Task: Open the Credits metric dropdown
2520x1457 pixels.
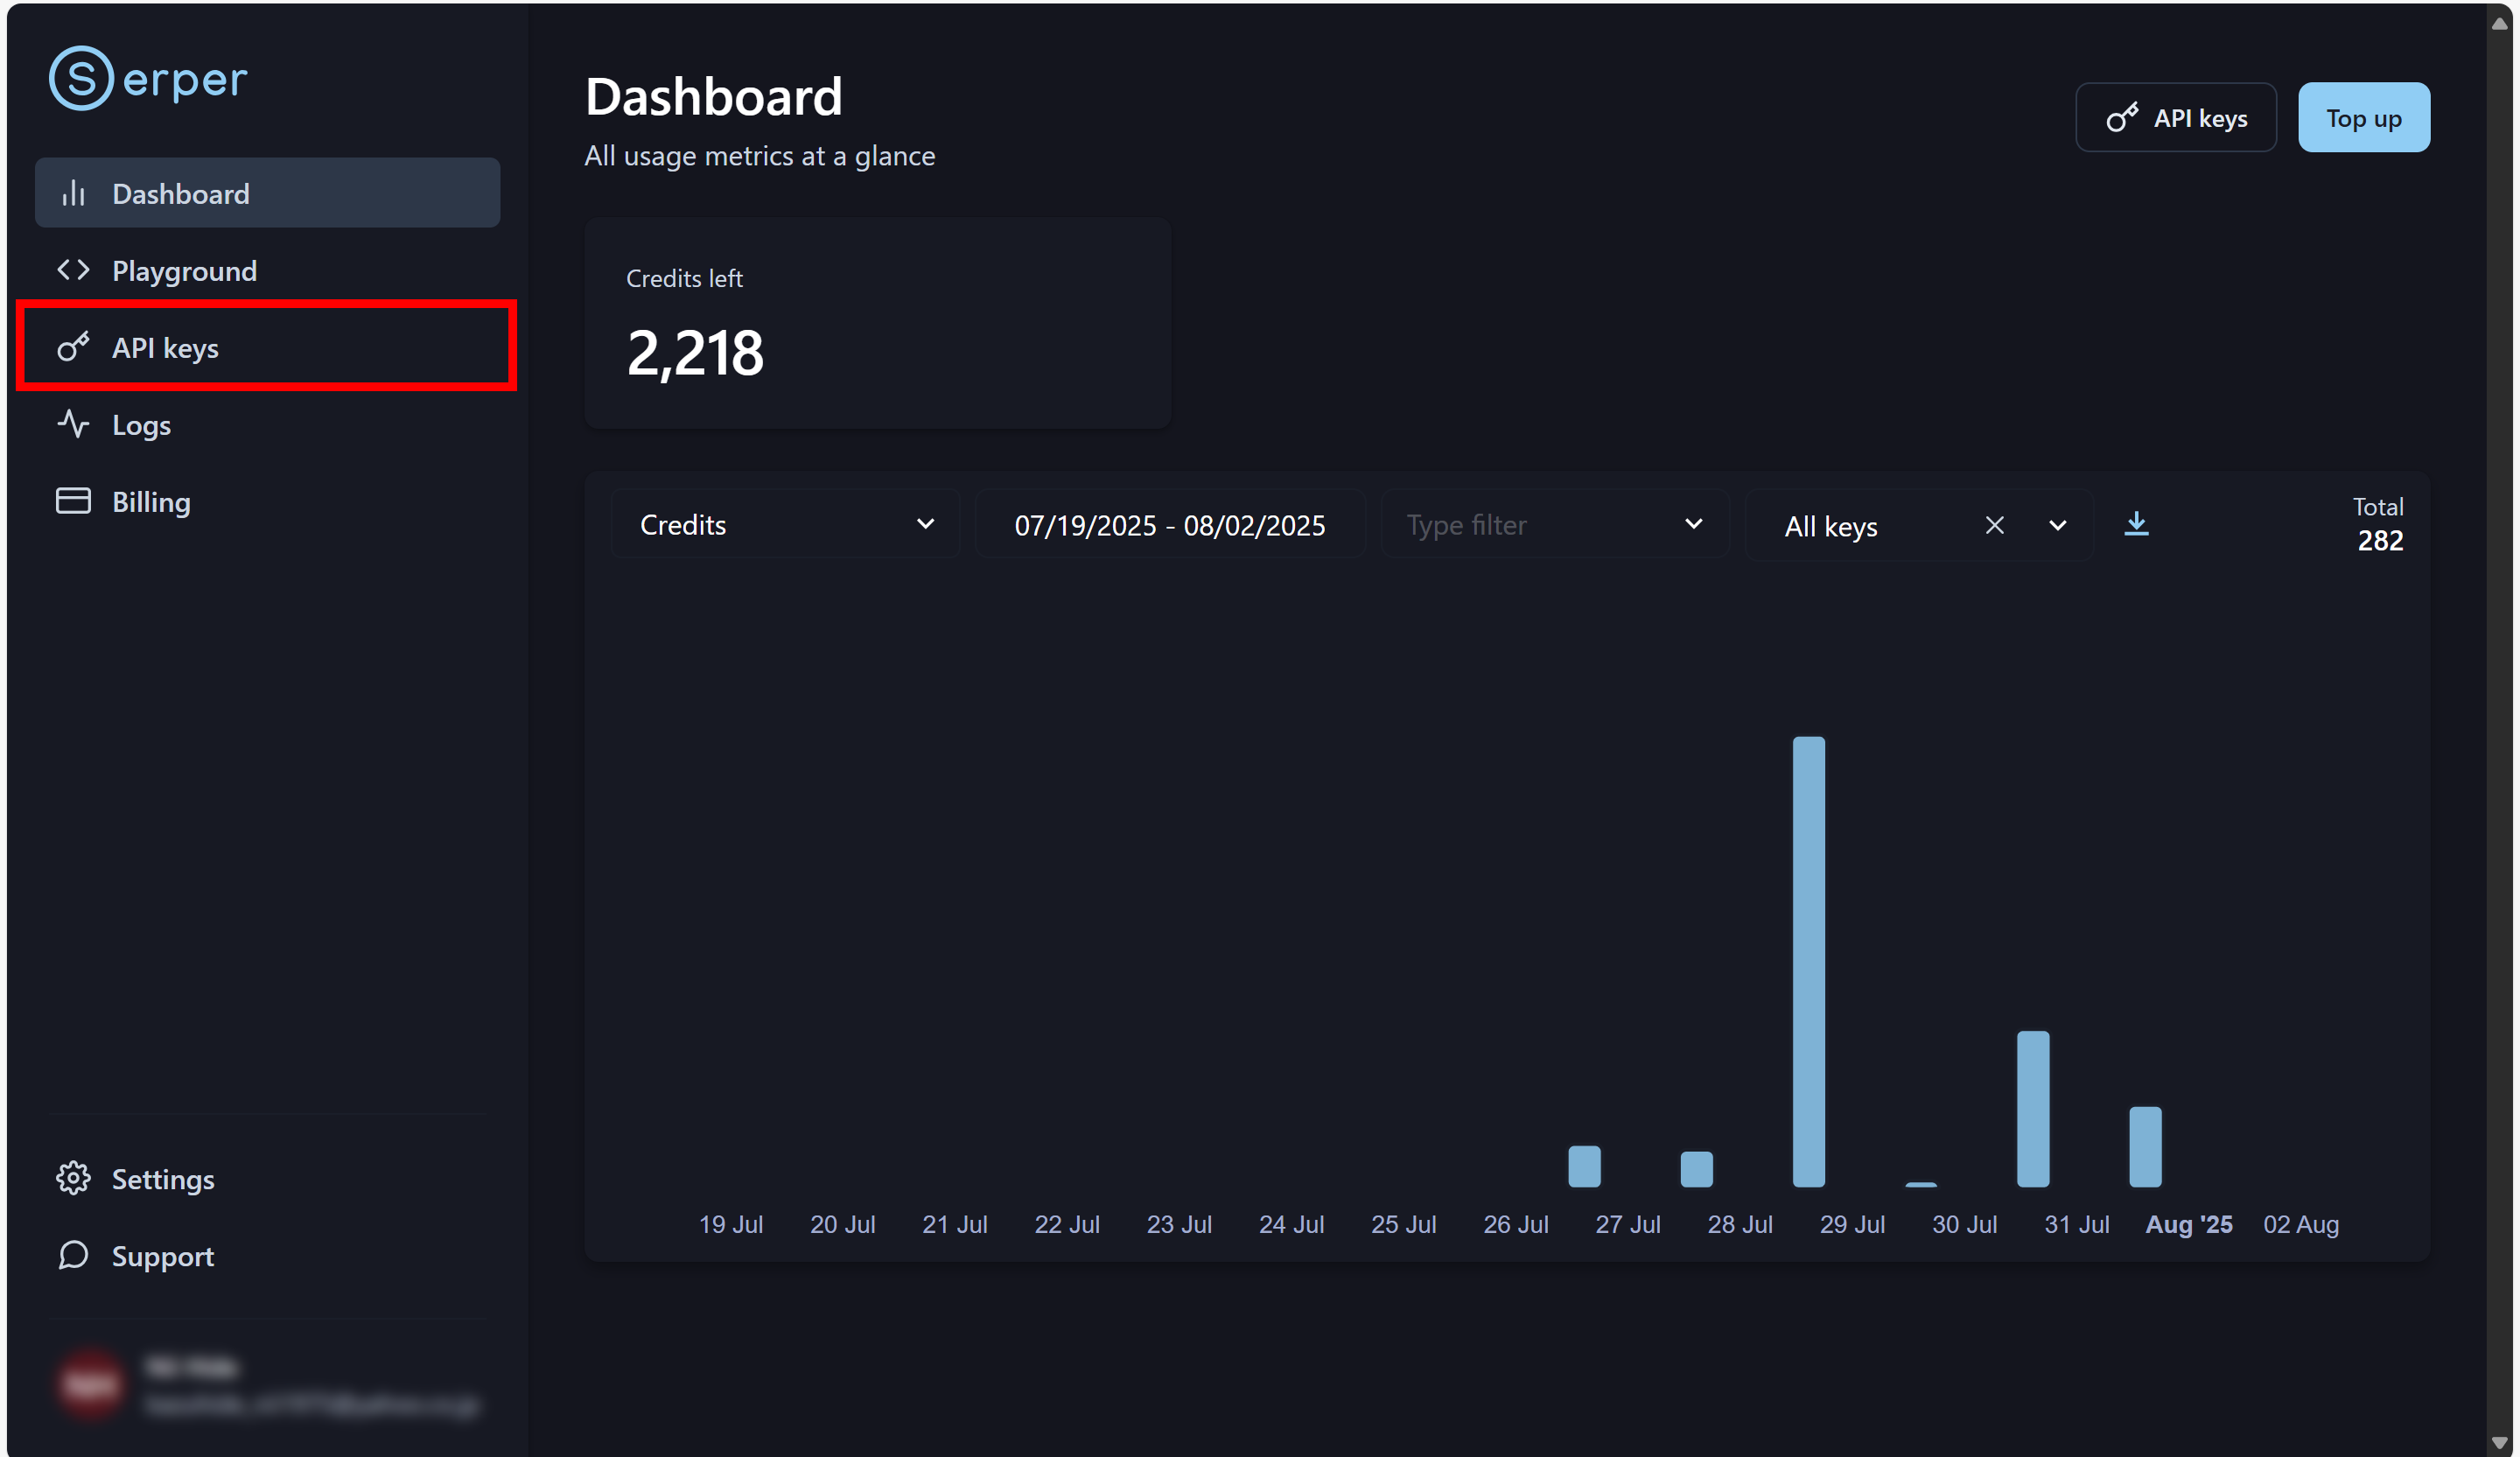Action: point(786,524)
